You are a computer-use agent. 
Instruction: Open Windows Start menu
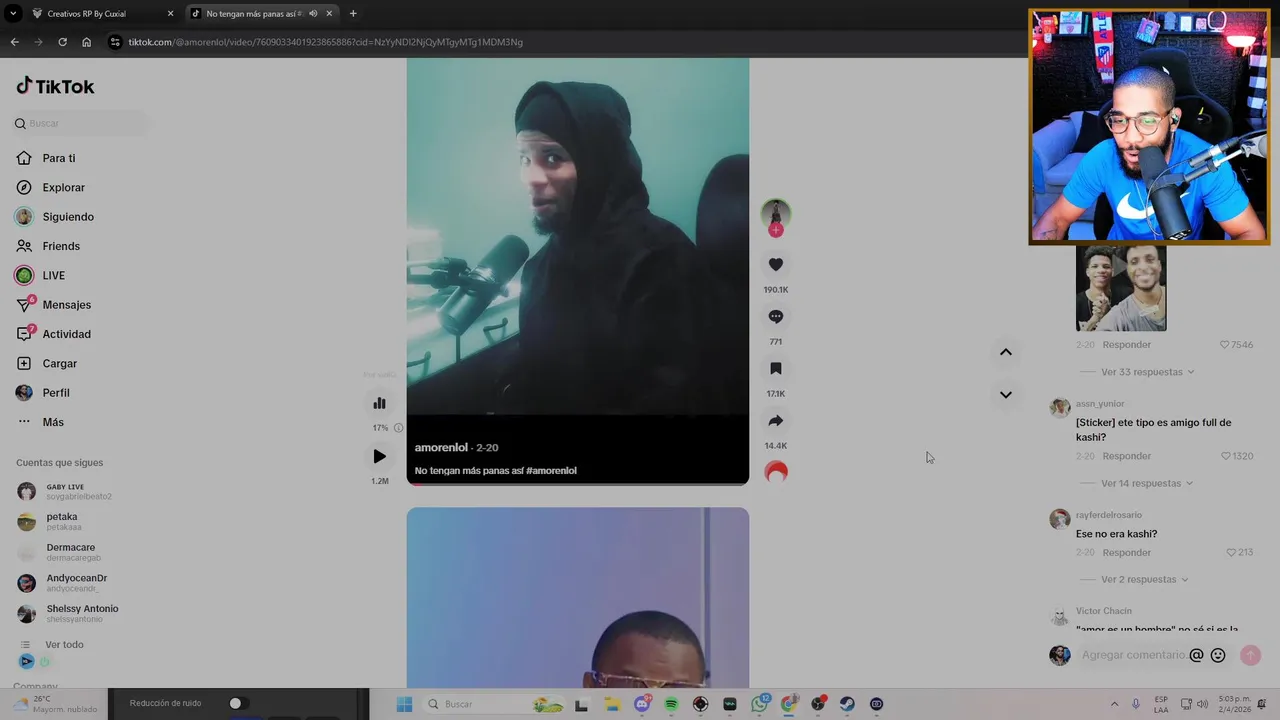[x=404, y=704]
